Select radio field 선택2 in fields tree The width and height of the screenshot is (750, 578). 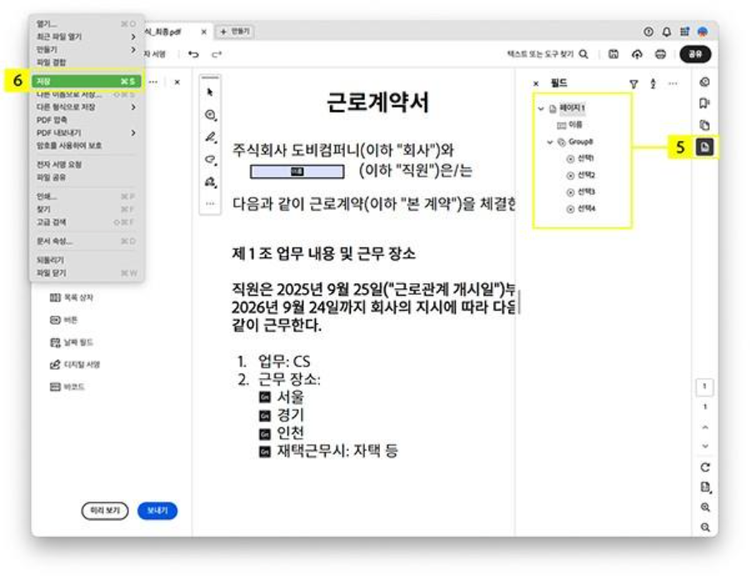coord(580,175)
